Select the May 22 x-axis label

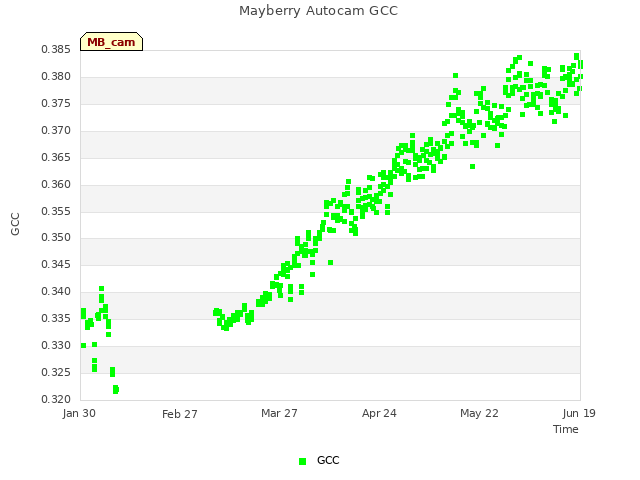point(479,413)
